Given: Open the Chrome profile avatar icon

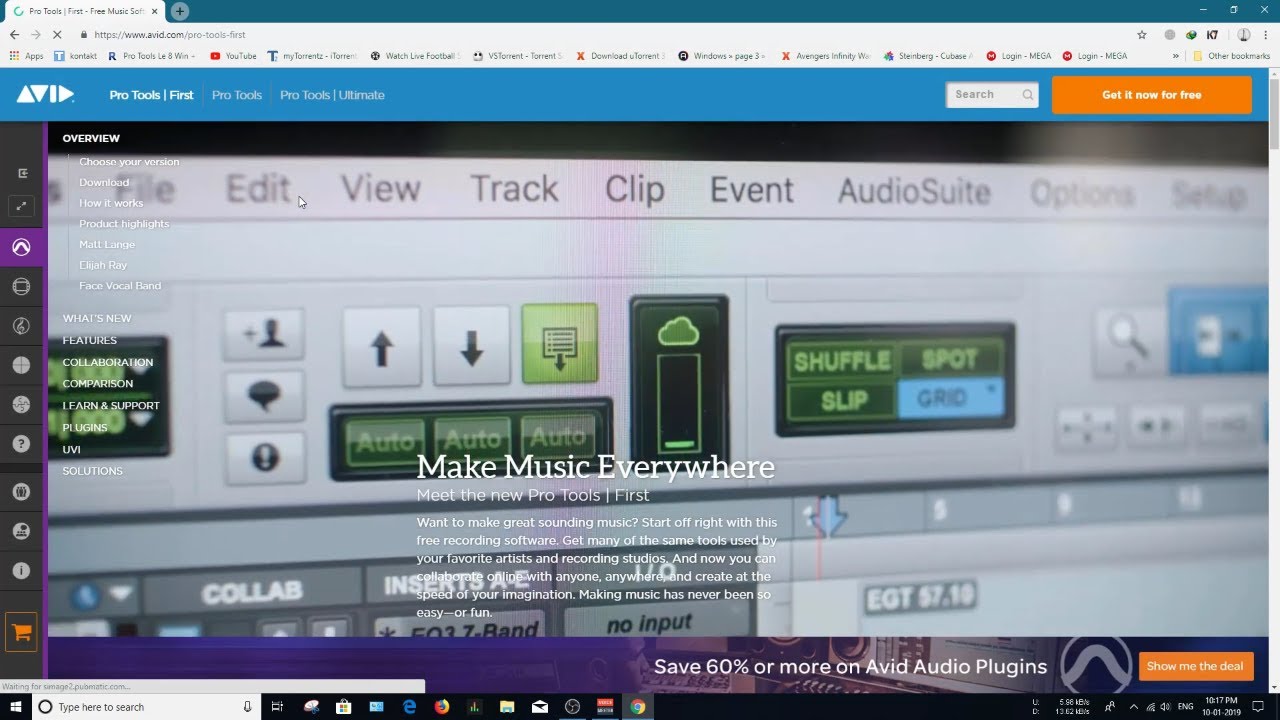Looking at the screenshot, I should 1244,34.
